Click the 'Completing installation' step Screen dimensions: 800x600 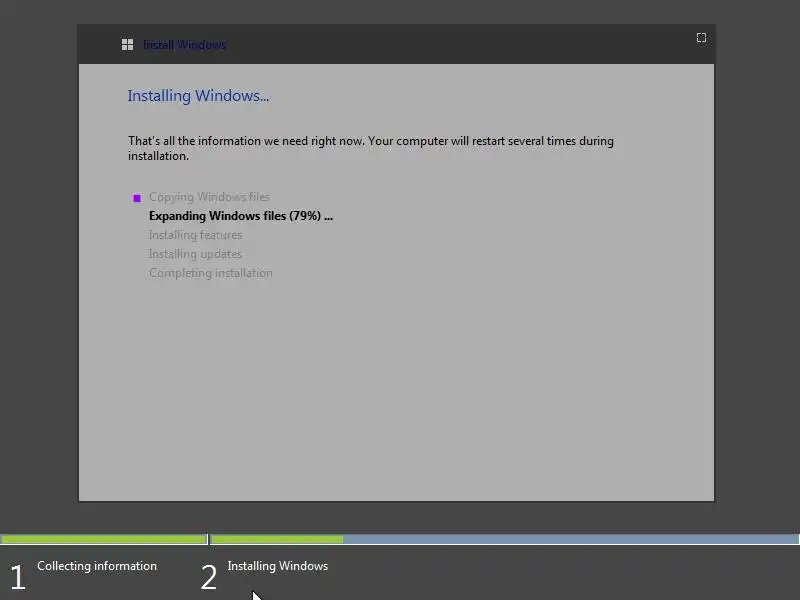point(211,273)
